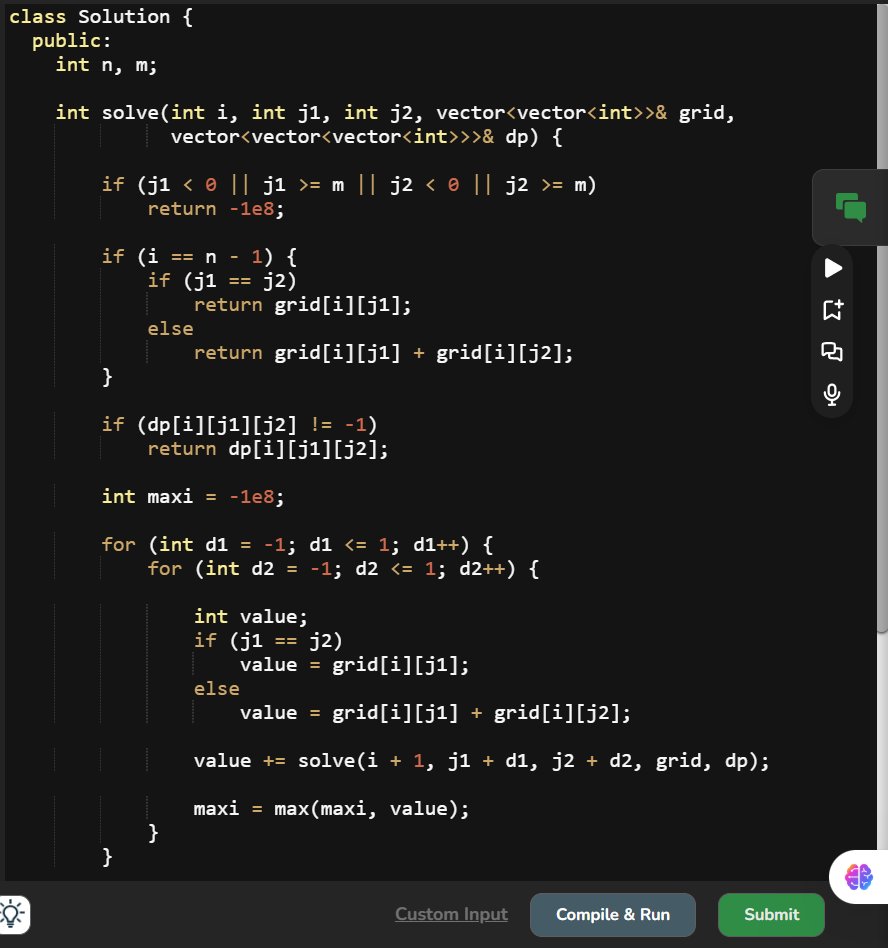The image size is (888, 948).
Task: Open the Custom Input link
Action: [452, 914]
